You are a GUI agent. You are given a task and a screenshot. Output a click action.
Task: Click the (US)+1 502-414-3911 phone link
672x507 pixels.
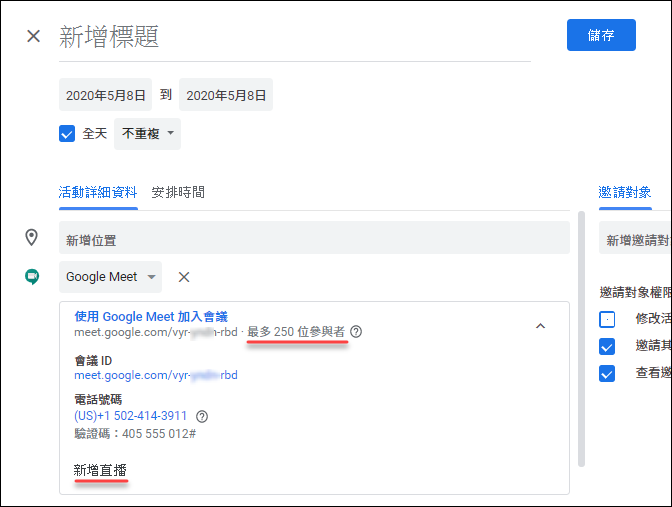click(x=131, y=416)
